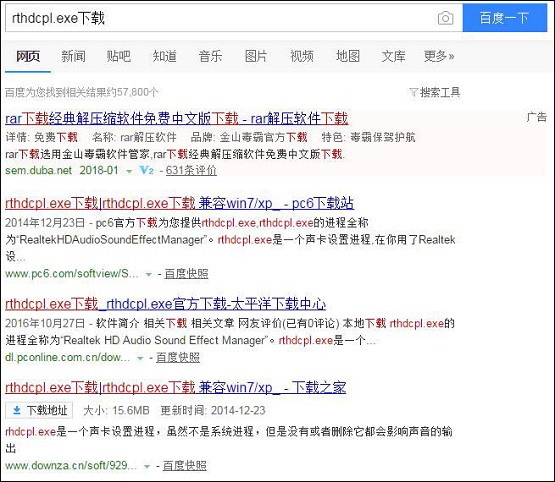Click the dl.pconline.com.cn URL
555x482 pixels.
pos(67,357)
